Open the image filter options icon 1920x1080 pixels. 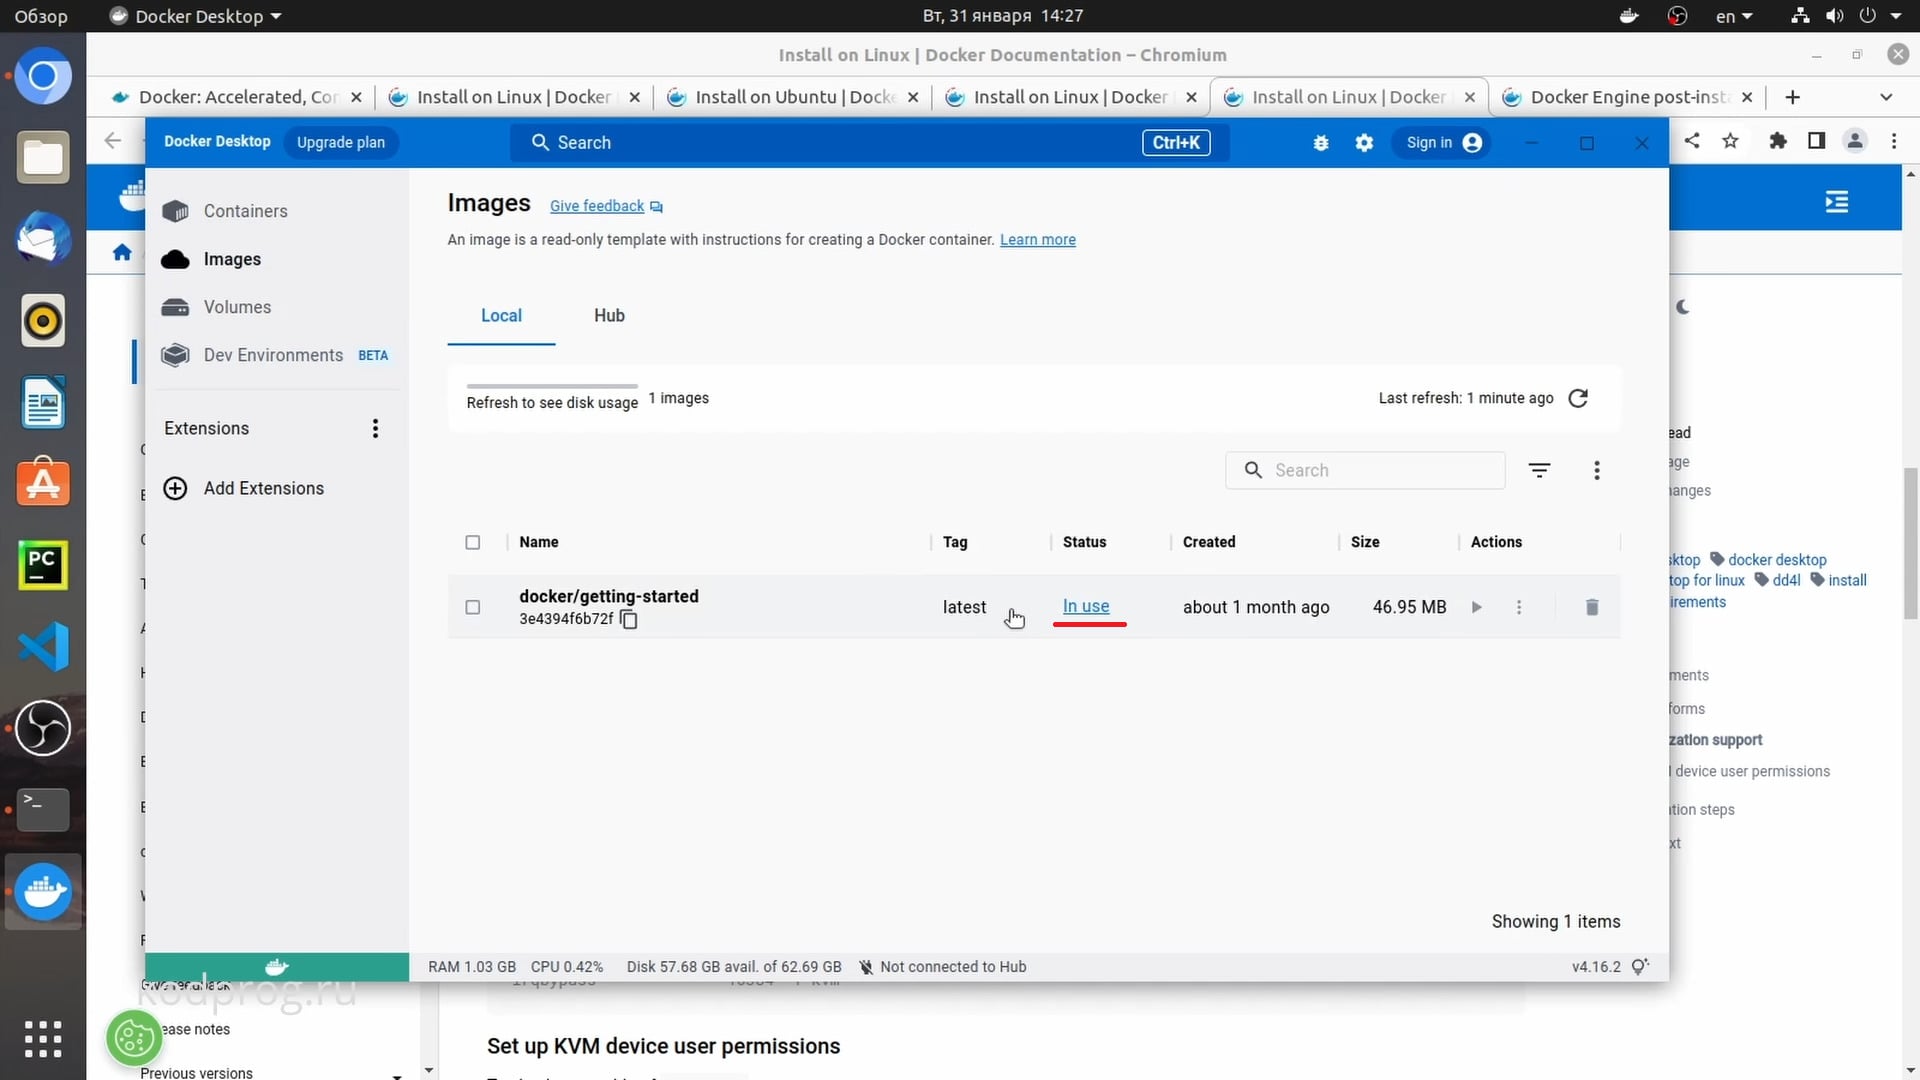coord(1539,470)
